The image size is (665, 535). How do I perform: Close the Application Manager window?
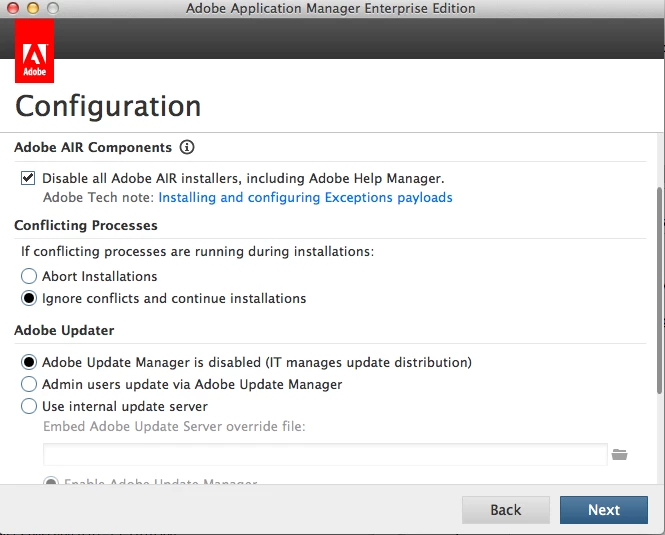(x=13, y=8)
